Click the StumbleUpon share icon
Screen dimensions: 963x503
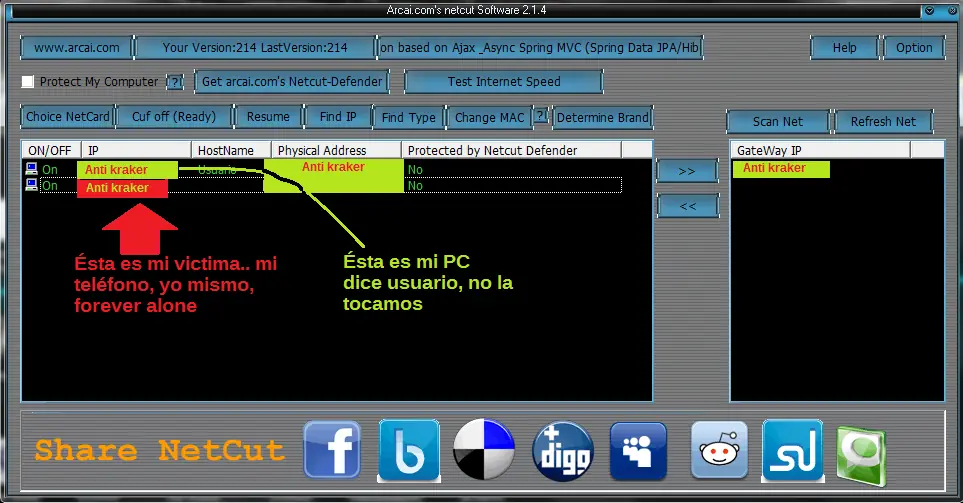(792, 450)
